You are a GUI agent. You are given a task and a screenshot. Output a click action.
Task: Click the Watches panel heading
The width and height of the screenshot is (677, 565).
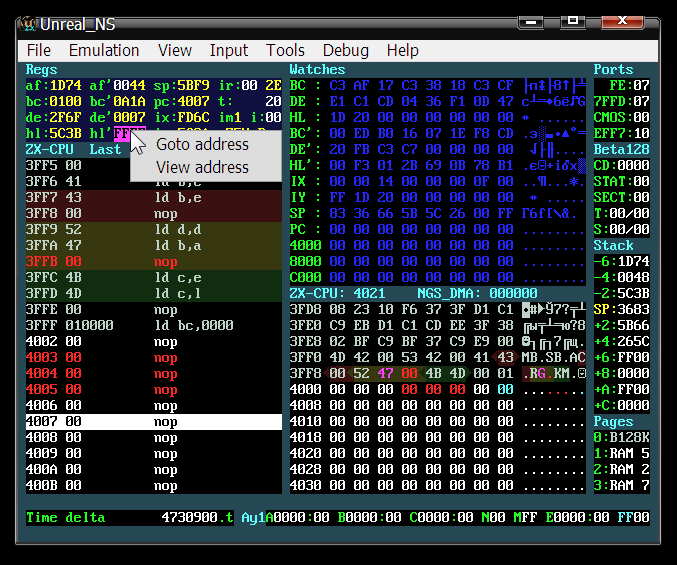[x=317, y=69]
